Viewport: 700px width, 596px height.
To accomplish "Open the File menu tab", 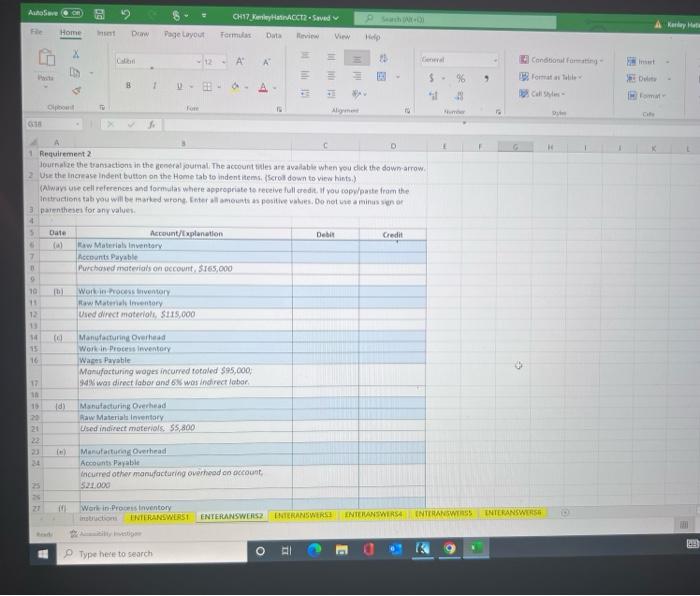I will [x=36, y=32].
